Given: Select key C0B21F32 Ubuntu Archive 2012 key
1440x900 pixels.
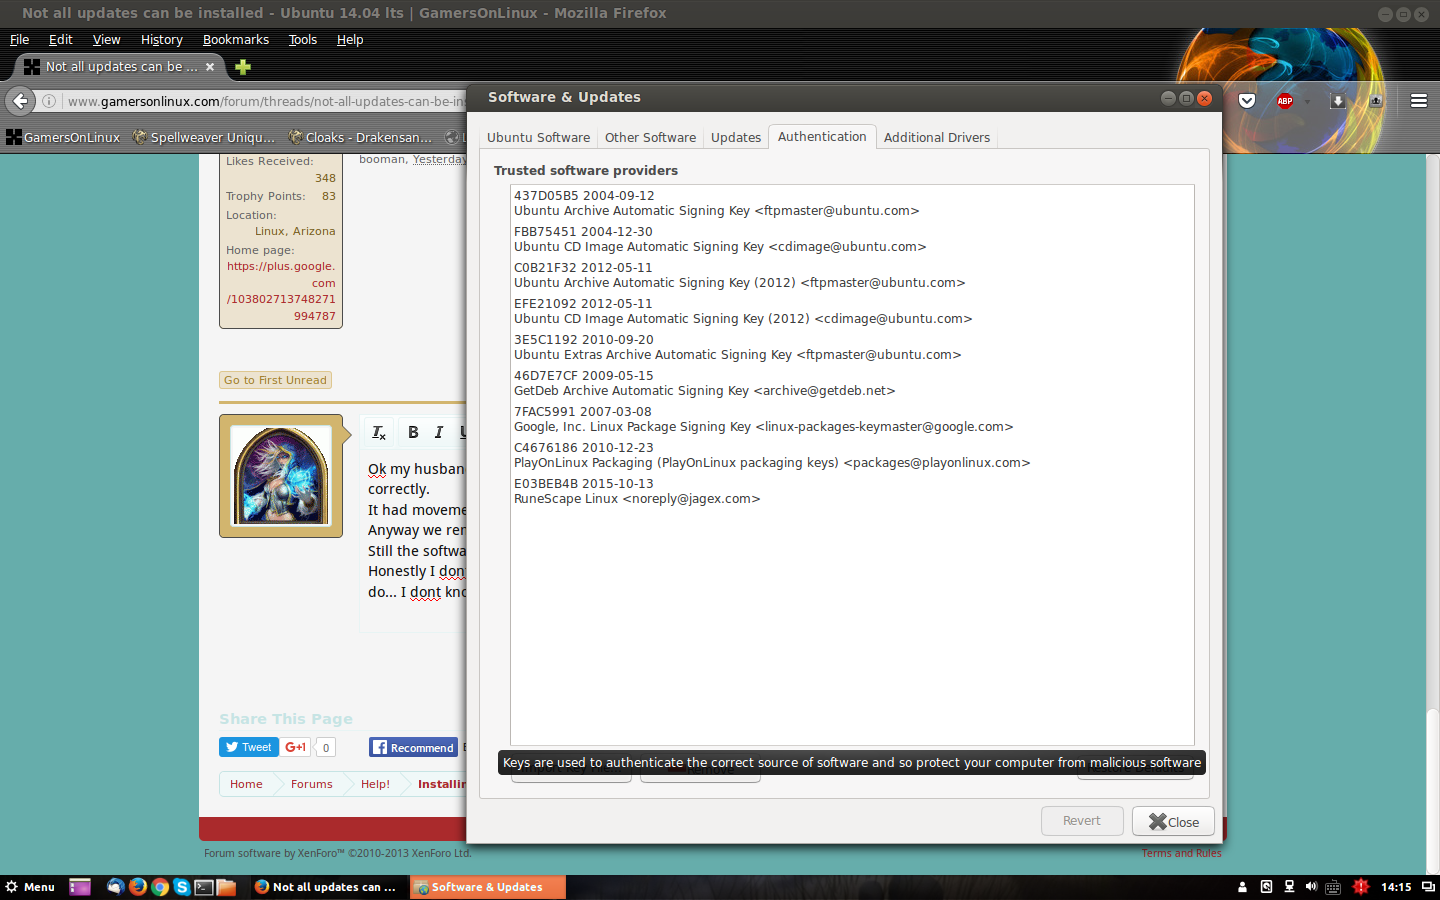Looking at the screenshot, I should click(x=852, y=275).
